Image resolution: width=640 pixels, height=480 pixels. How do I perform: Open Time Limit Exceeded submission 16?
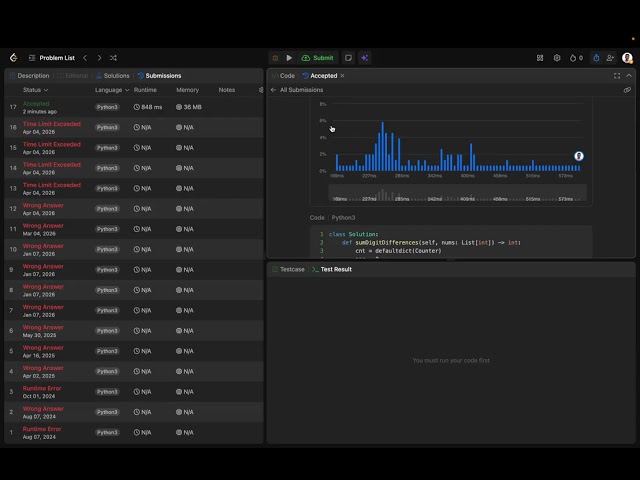click(x=133, y=127)
